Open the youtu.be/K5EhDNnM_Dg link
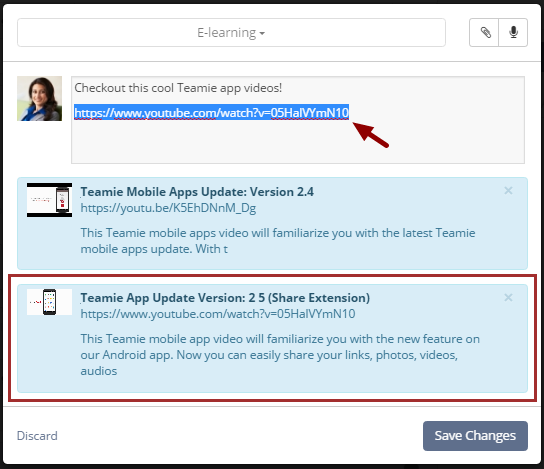The image size is (544, 469). [x=168, y=208]
